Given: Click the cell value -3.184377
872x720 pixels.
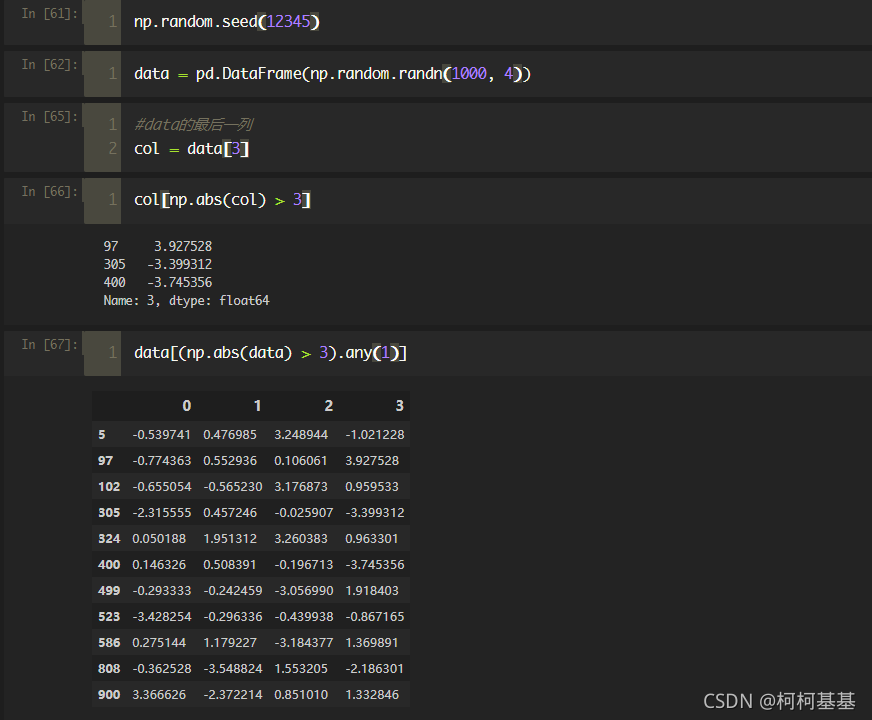Looking at the screenshot, I should (304, 643).
